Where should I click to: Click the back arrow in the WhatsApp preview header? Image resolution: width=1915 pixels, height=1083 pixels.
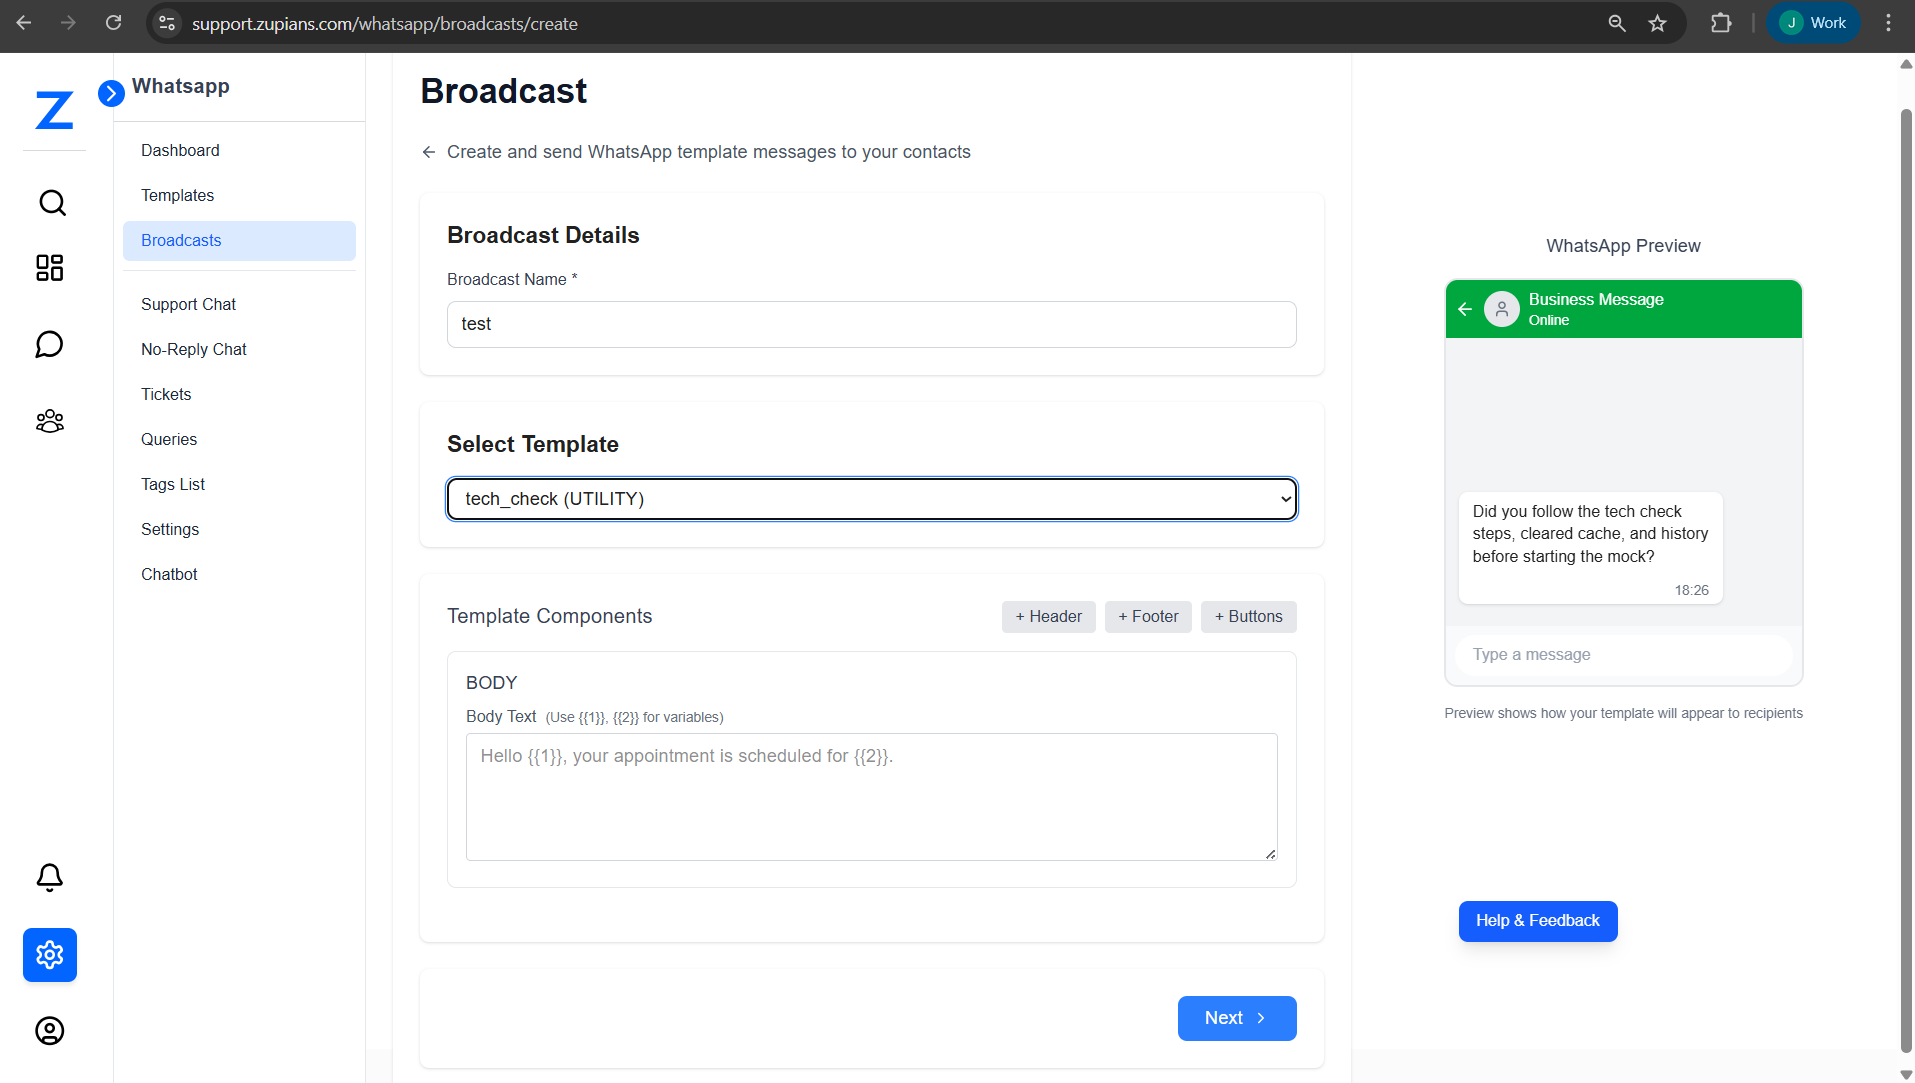click(1465, 309)
